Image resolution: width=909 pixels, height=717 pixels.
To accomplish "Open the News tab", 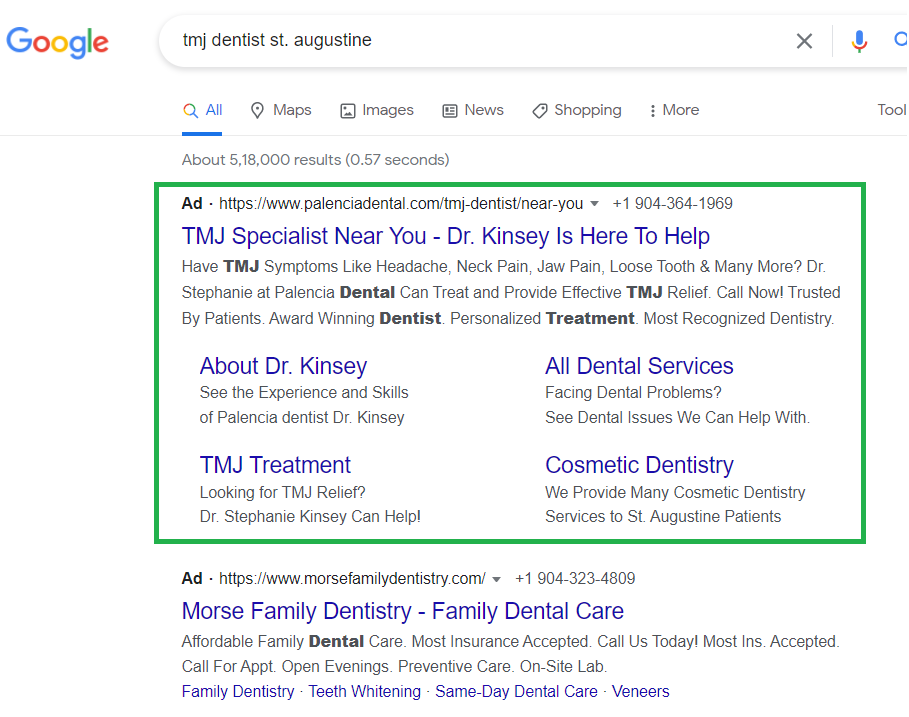I will click(473, 110).
